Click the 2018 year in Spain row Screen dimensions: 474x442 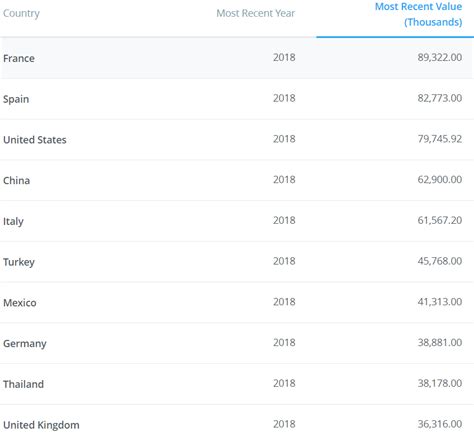pyautogui.click(x=284, y=98)
